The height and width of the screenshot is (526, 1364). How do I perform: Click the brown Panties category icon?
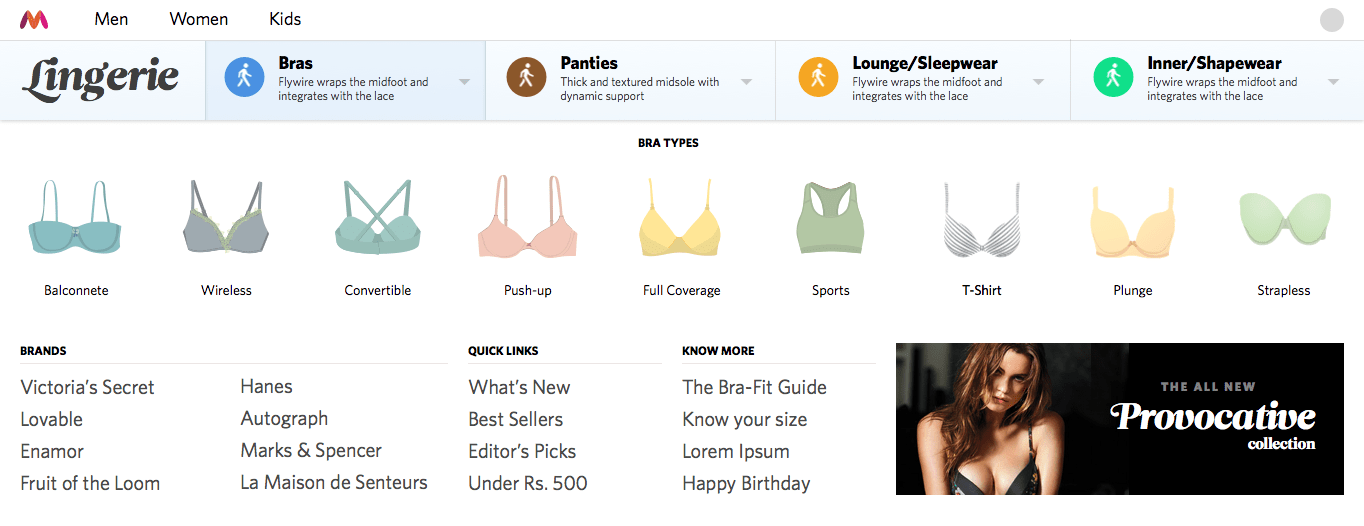(526, 77)
